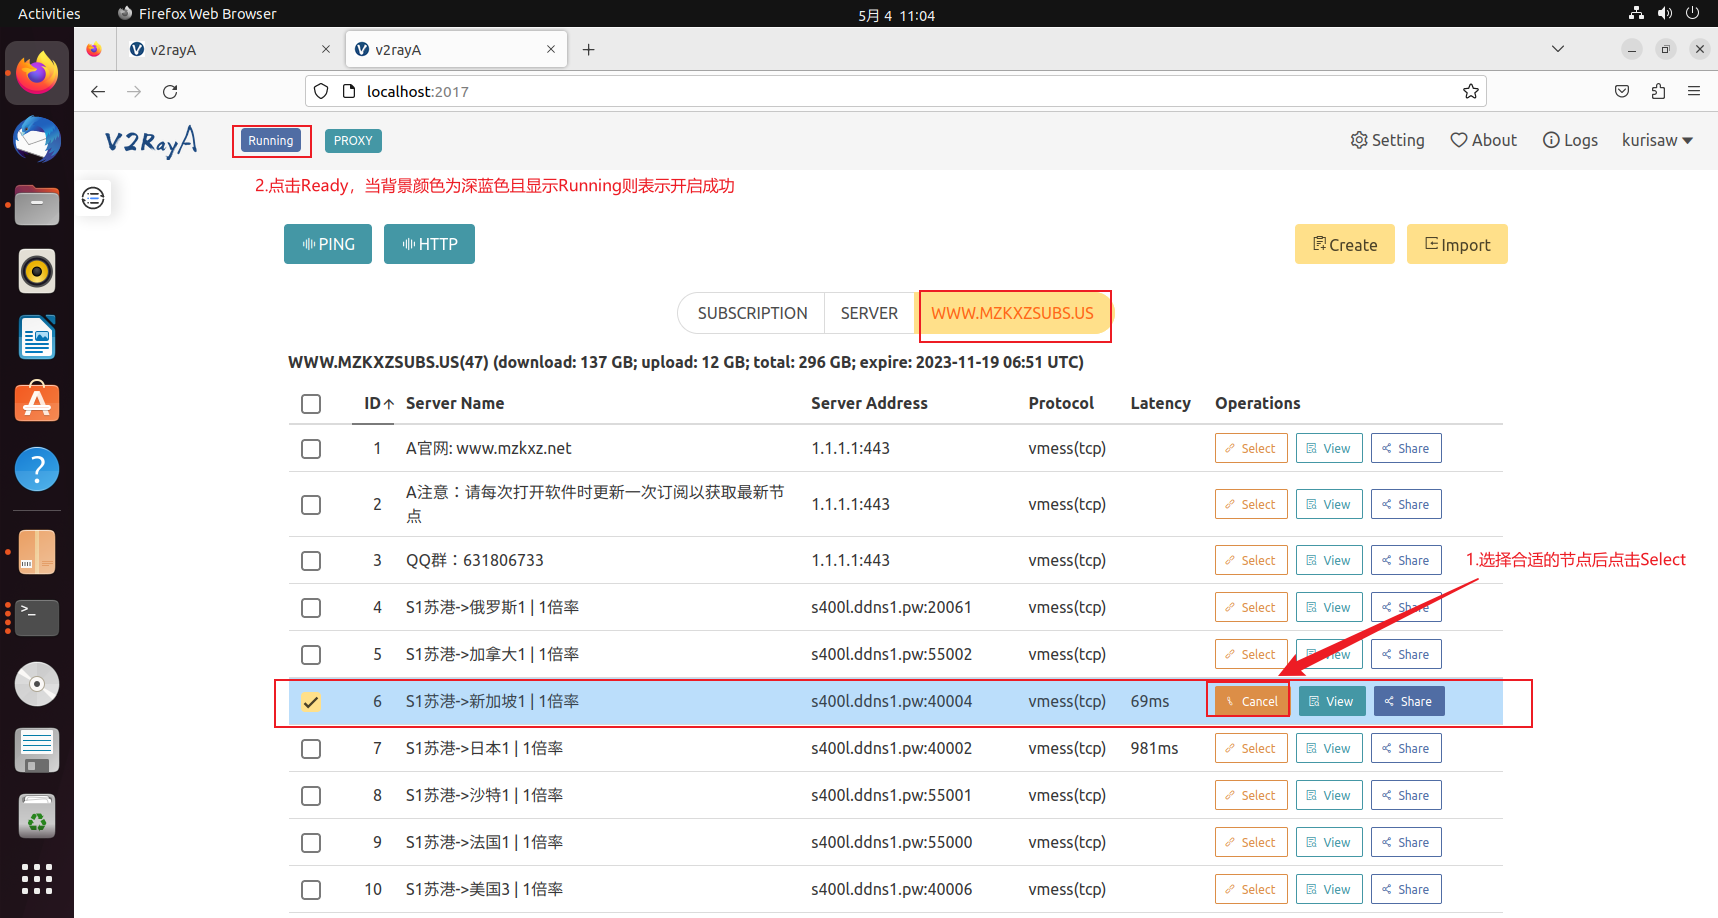This screenshot has height=918, width=1718.
Task: Select WWW.MZKXZSUBS.US tab
Action: [1012, 313]
